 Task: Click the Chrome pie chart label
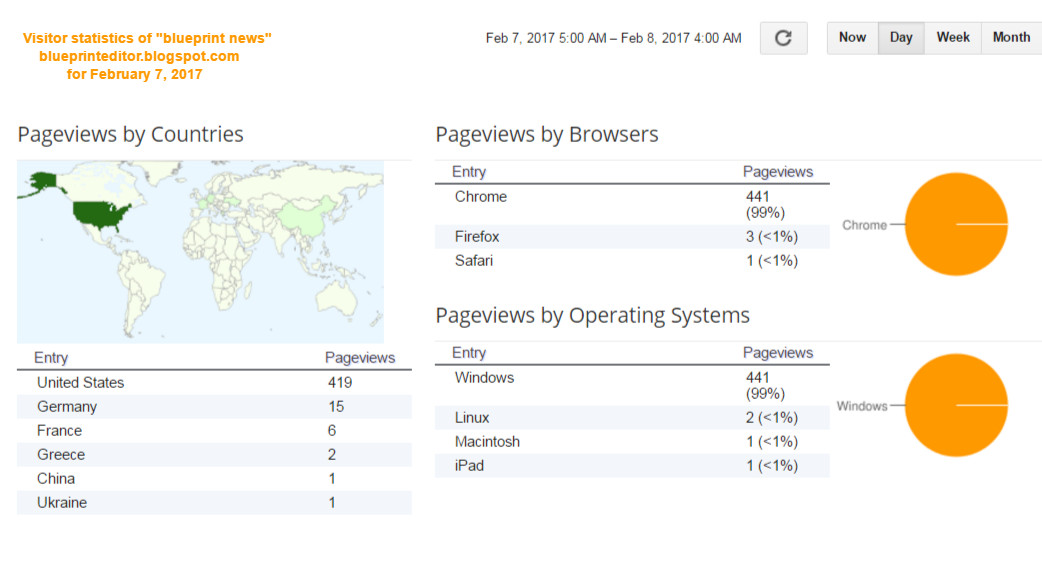[864, 225]
